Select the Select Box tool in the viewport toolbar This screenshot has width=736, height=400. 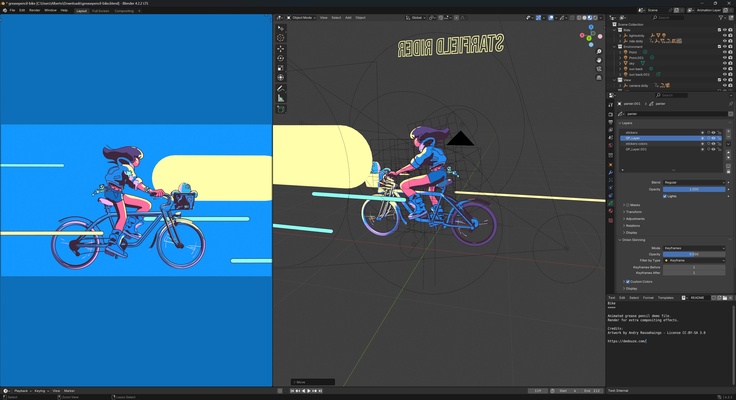coord(281,28)
